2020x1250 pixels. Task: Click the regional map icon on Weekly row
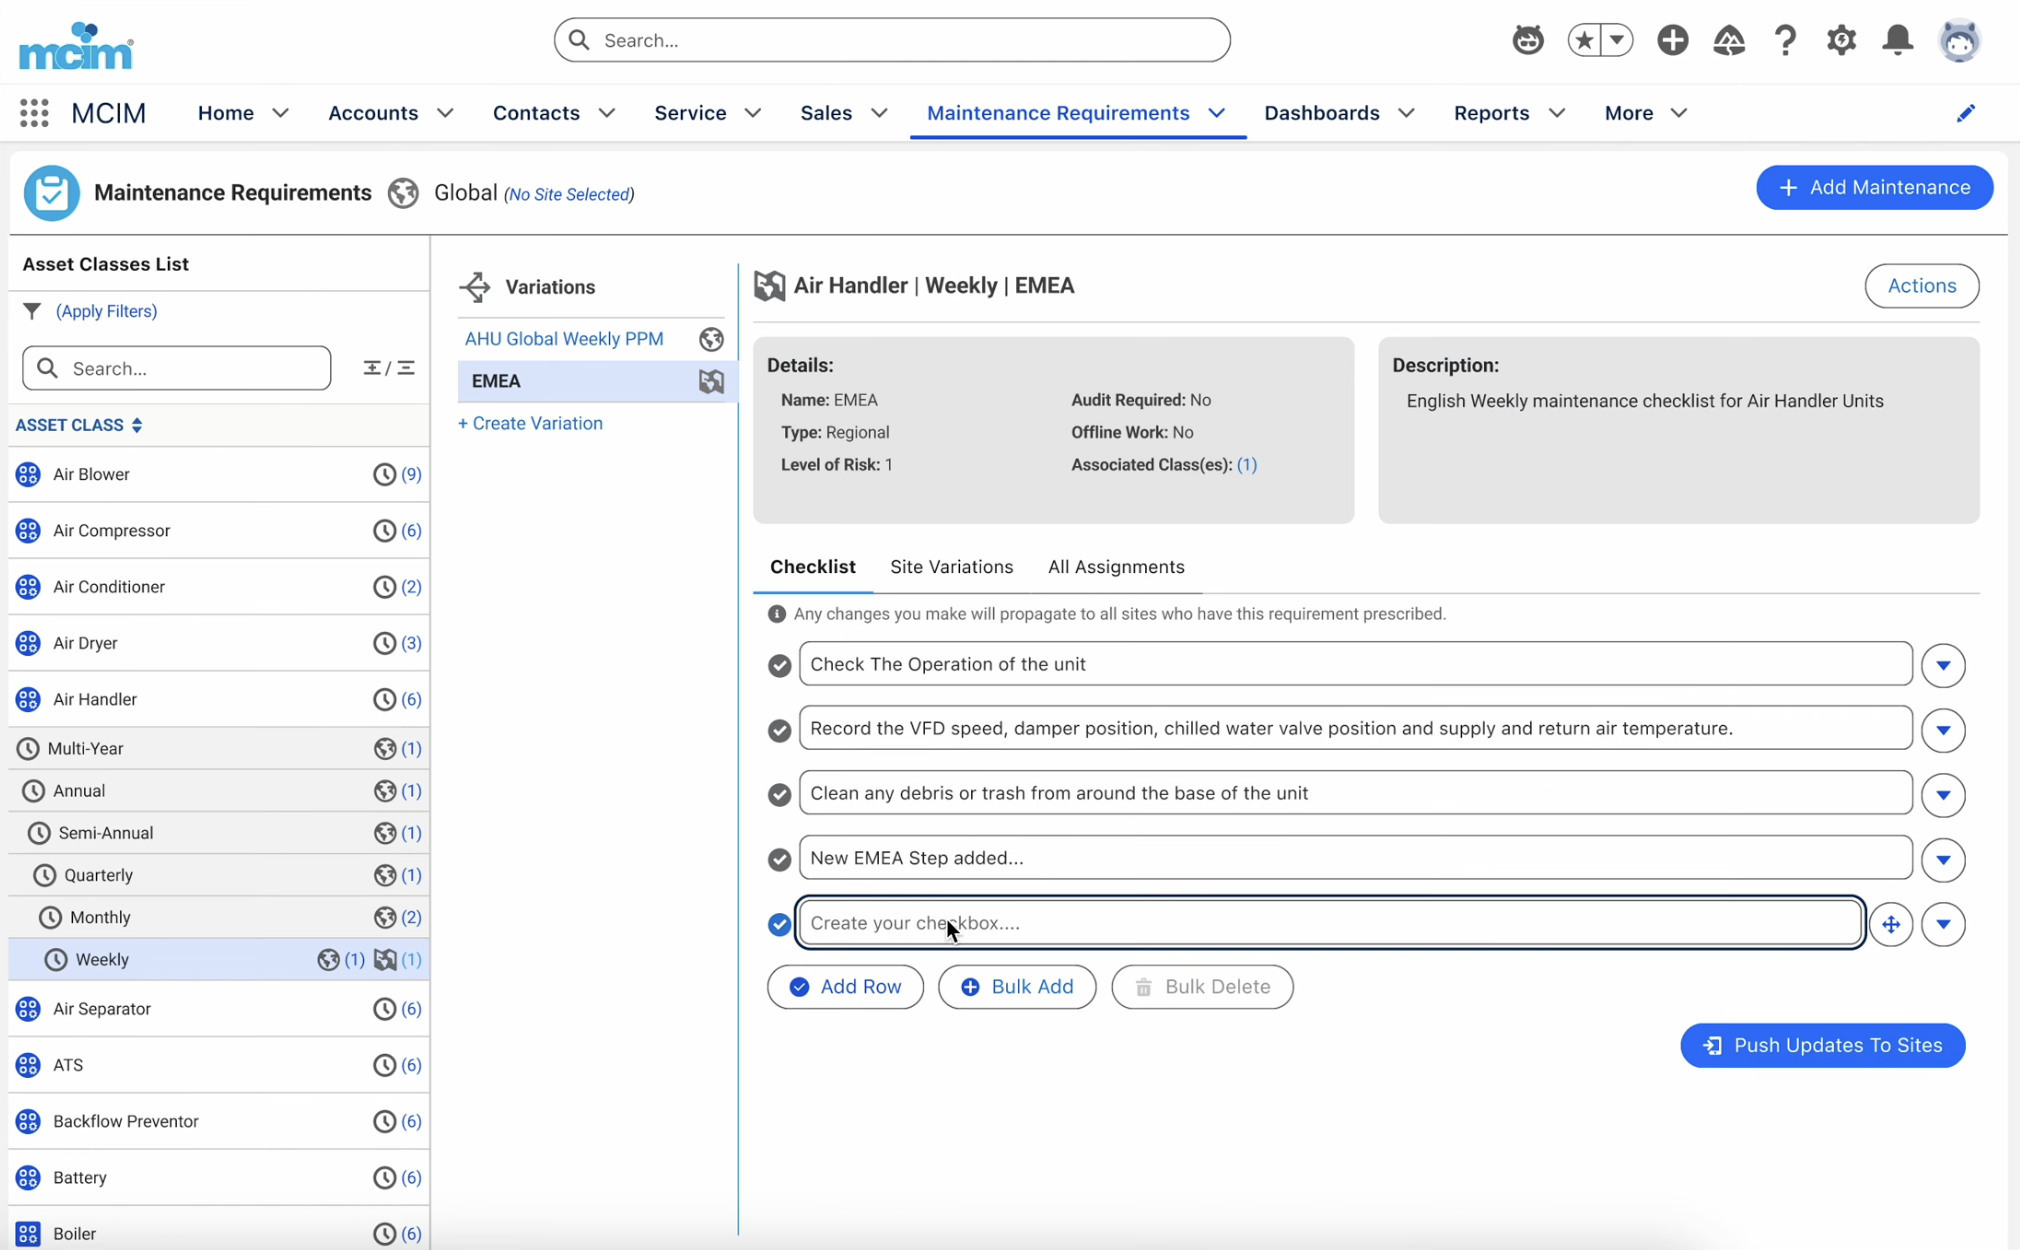(x=385, y=959)
